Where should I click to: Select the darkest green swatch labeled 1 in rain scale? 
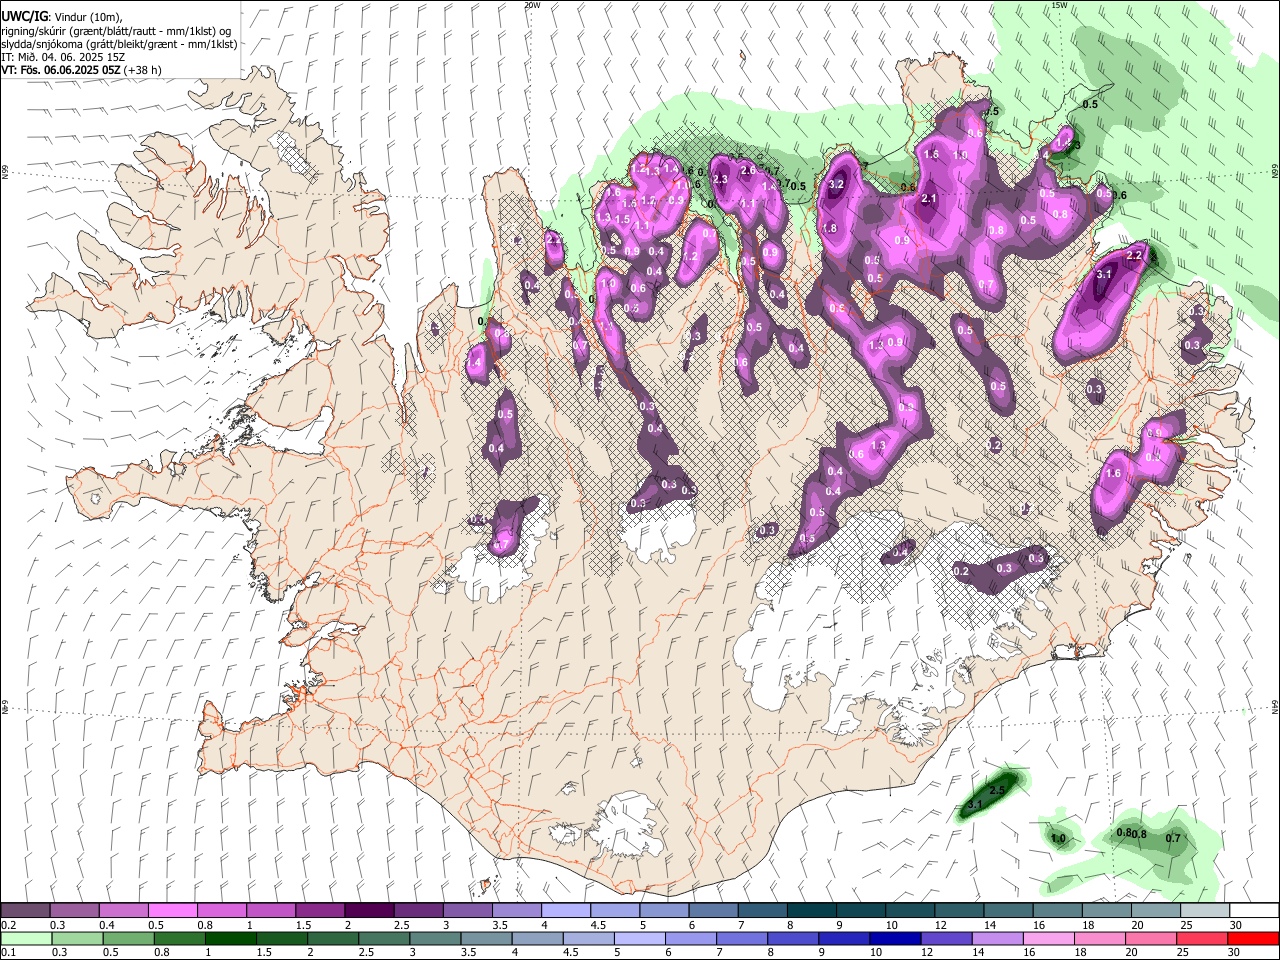coord(230,938)
